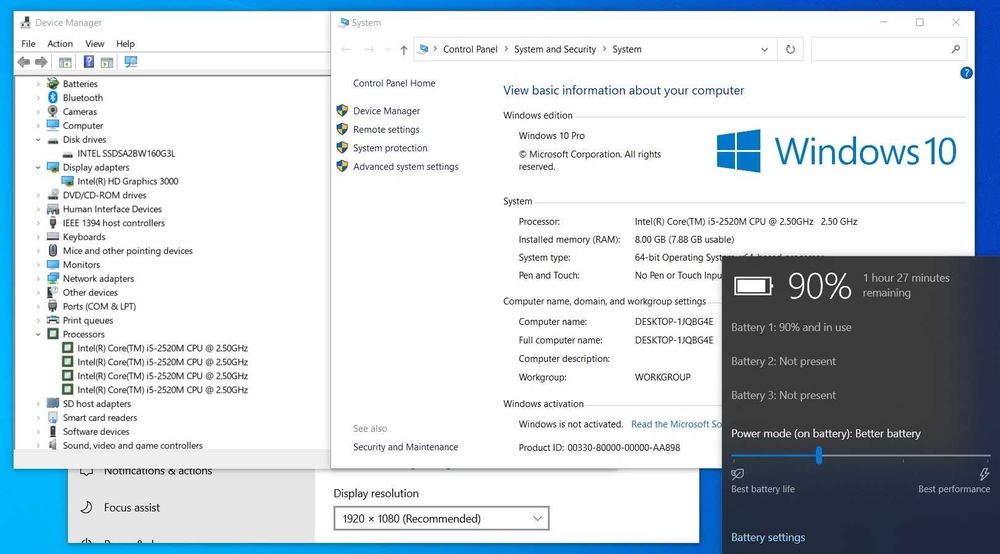This screenshot has width=1000, height=554.
Task: Select Human Interface Devices entry
Action: point(112,209)
